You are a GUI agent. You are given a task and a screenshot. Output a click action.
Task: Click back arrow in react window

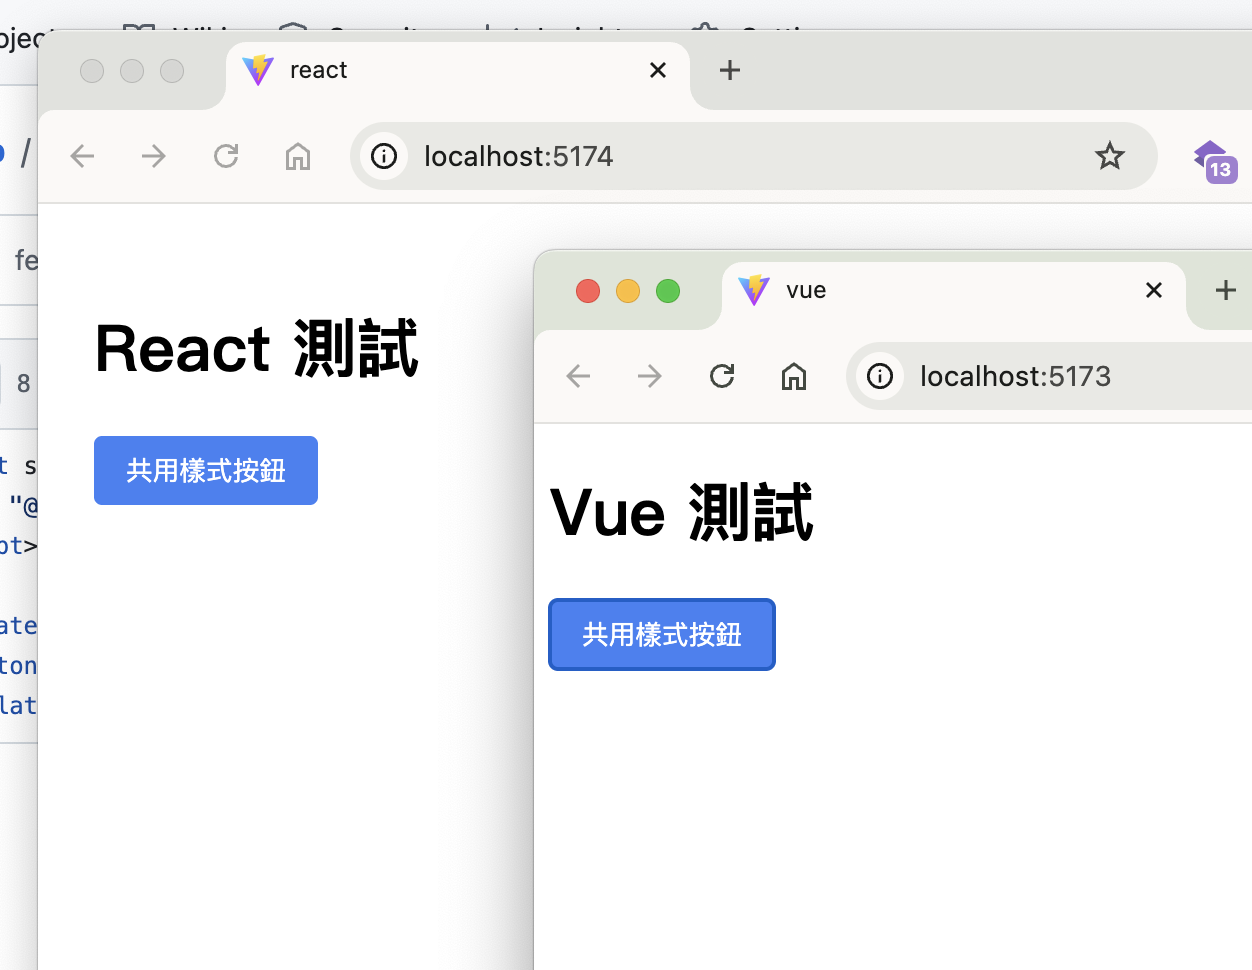point(82,156)
